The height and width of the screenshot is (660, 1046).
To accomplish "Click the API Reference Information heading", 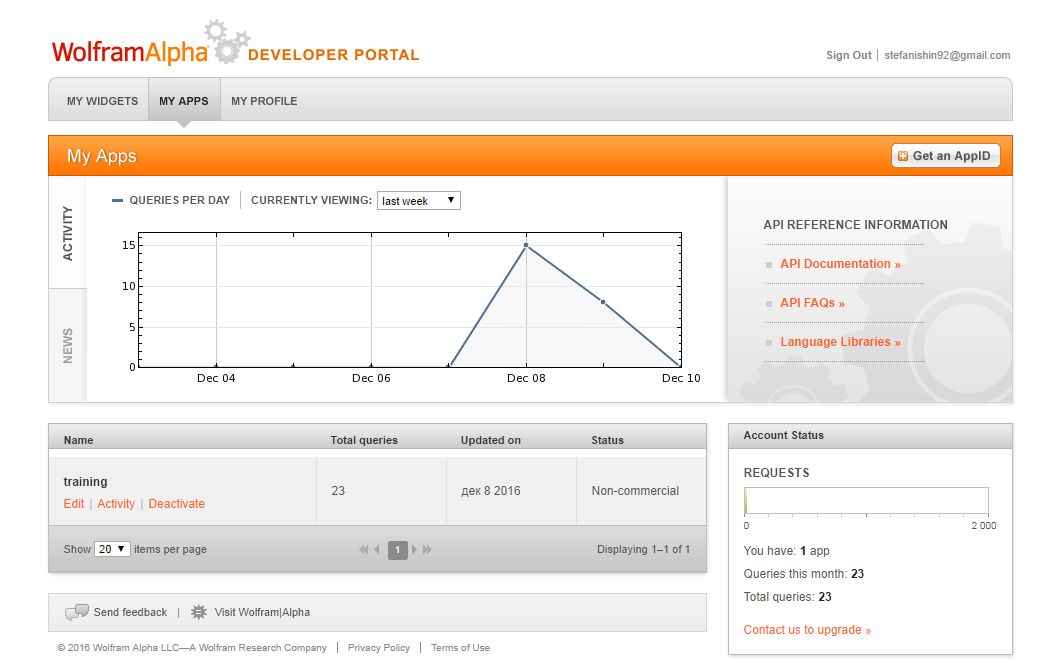I will point(855,225).
